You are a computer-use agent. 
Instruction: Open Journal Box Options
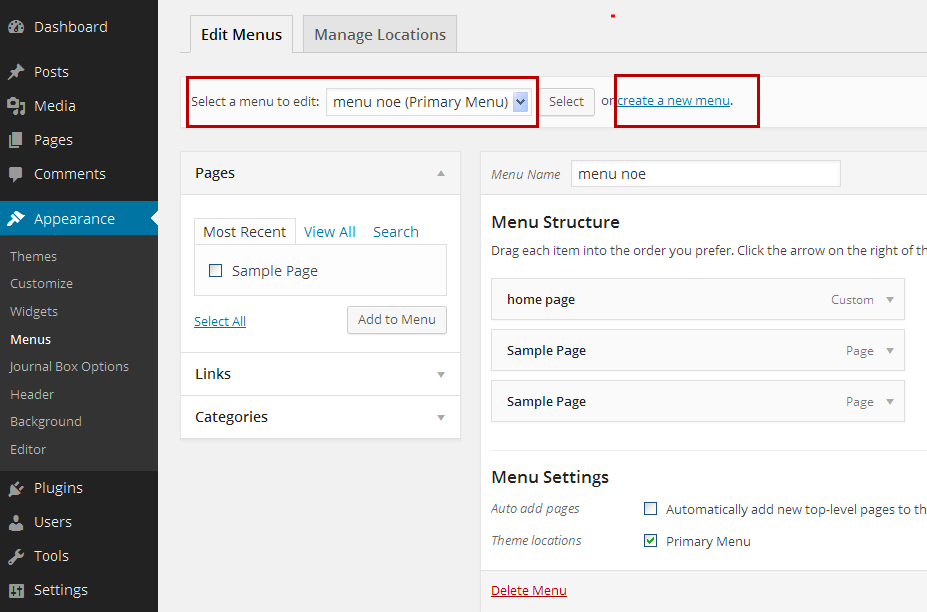[x=69, y=367]
